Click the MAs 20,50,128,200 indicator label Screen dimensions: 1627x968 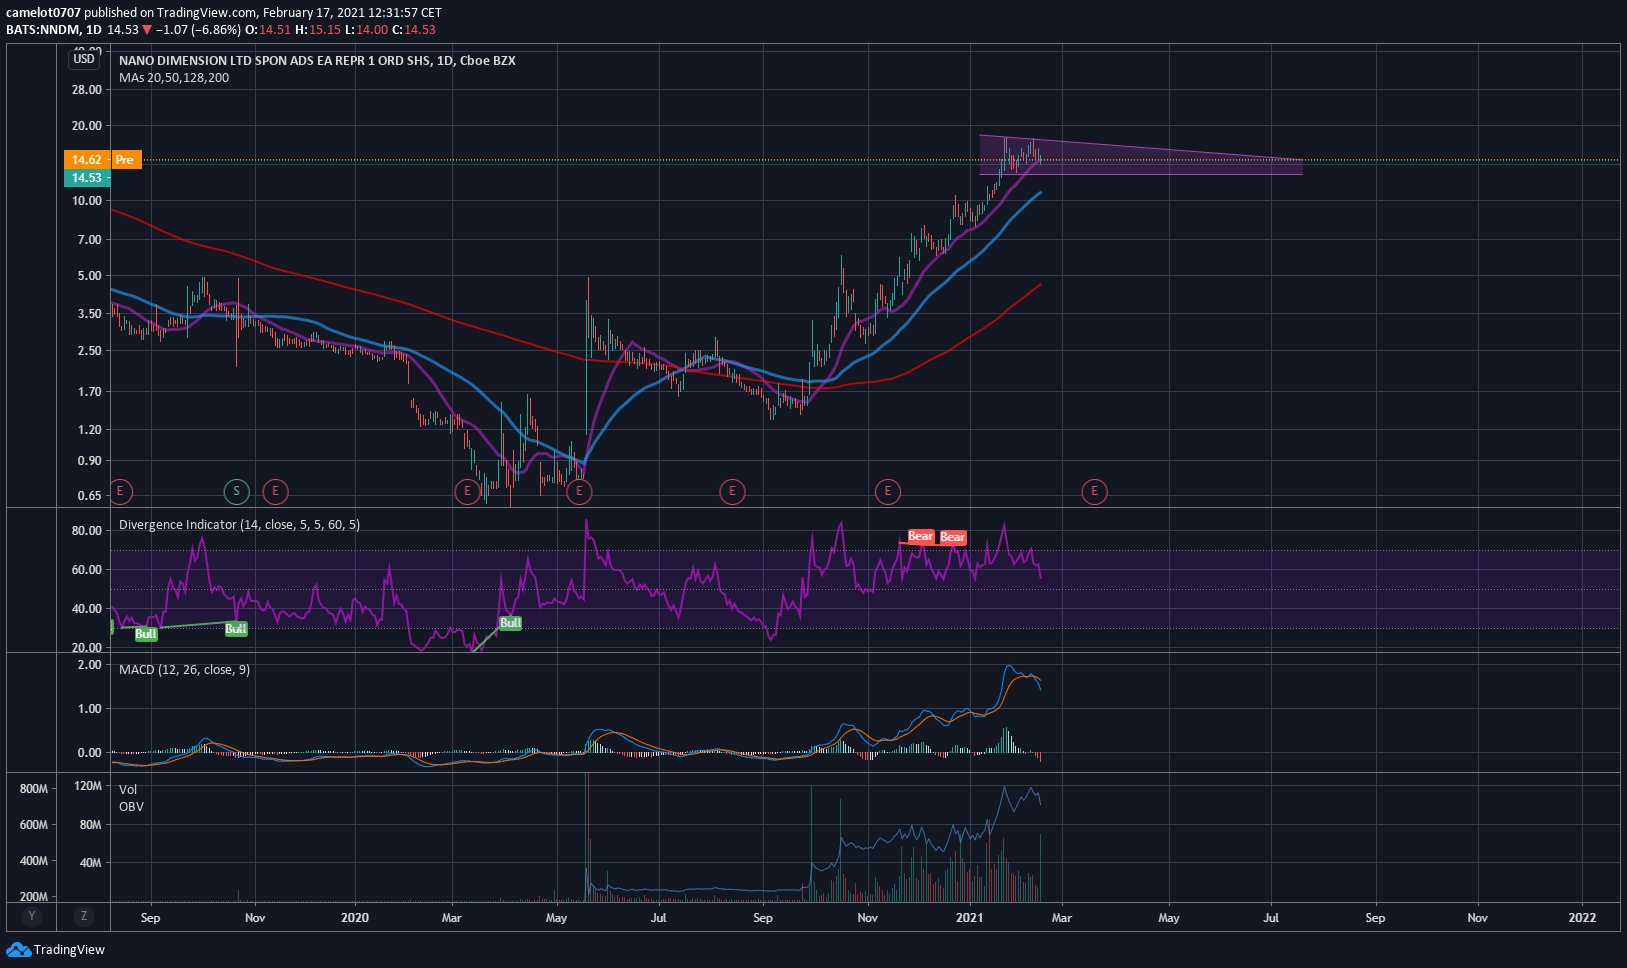174,78
